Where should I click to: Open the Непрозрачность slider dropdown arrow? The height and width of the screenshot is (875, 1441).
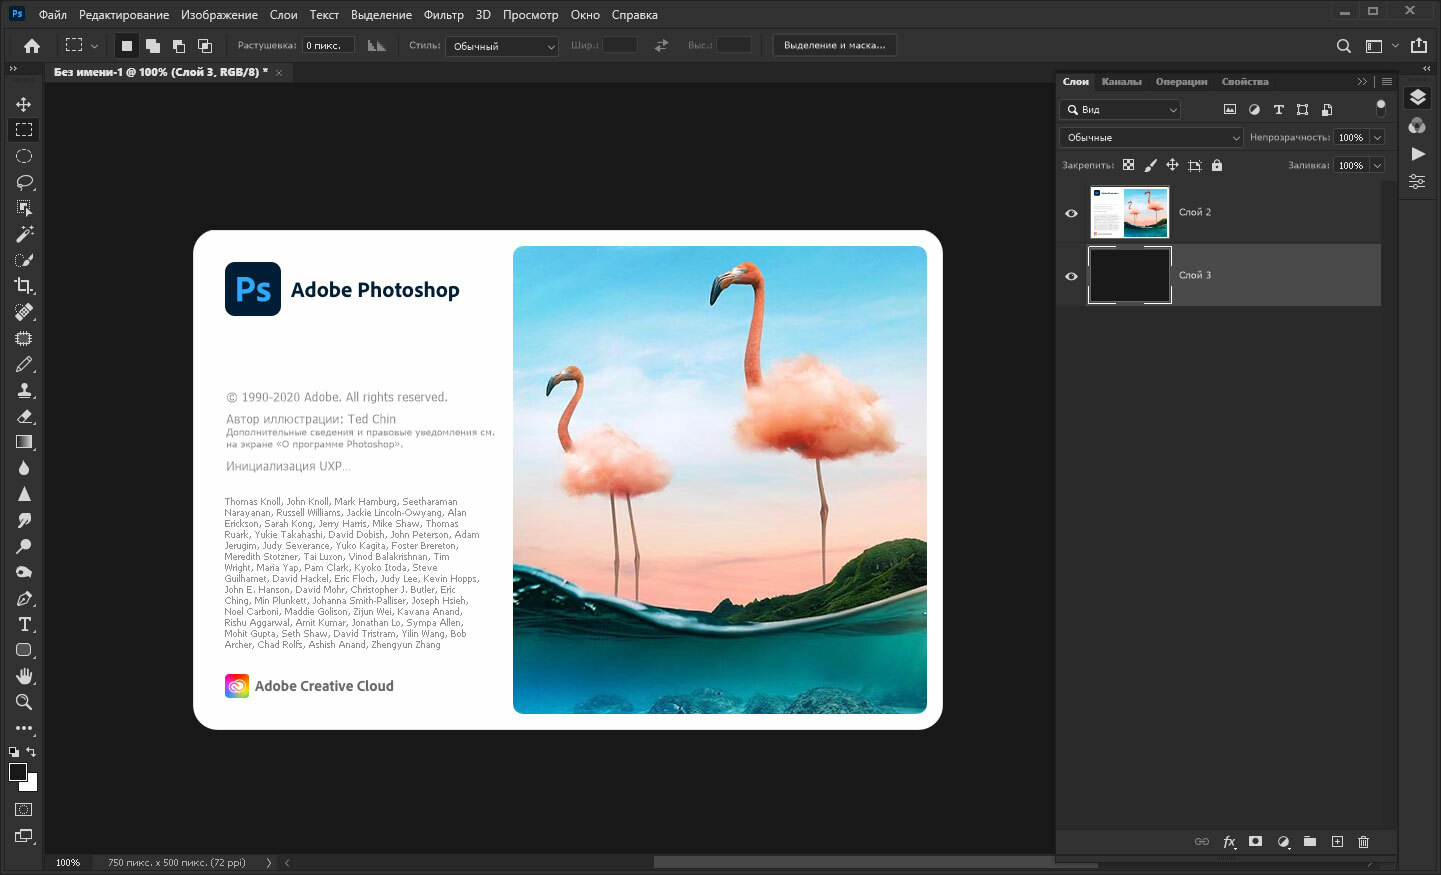point(1378,138)
